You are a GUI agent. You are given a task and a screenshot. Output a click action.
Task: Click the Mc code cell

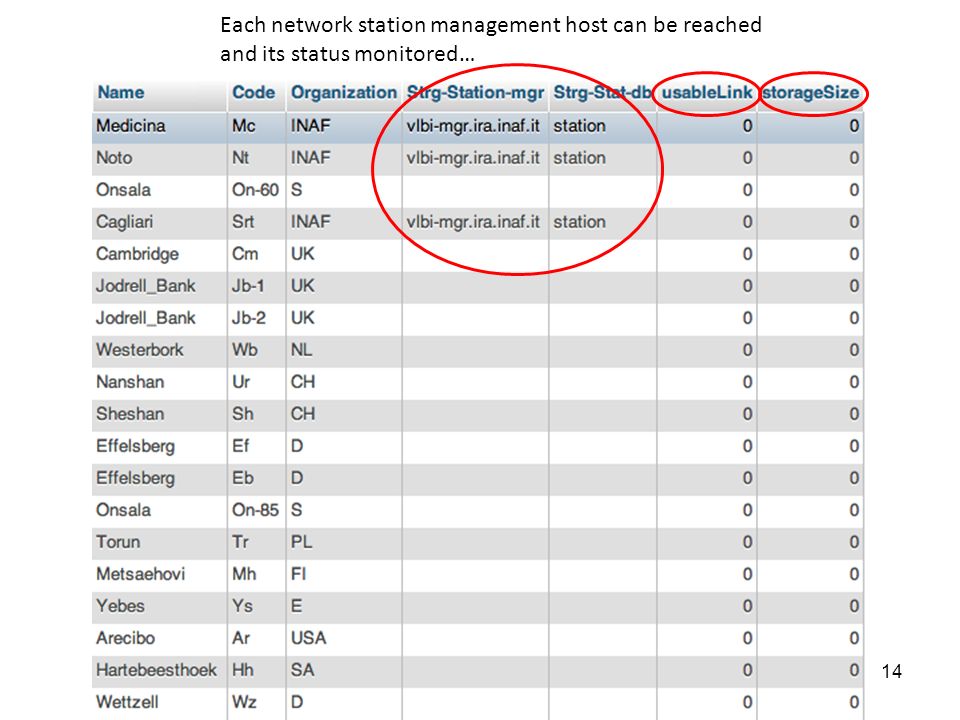point(244,126)
